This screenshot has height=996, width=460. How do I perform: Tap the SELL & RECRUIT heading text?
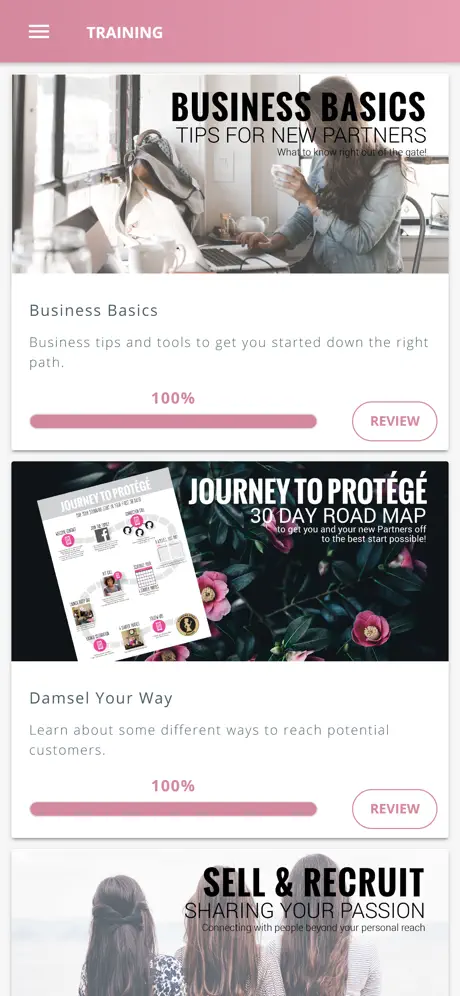coord(313,882)
